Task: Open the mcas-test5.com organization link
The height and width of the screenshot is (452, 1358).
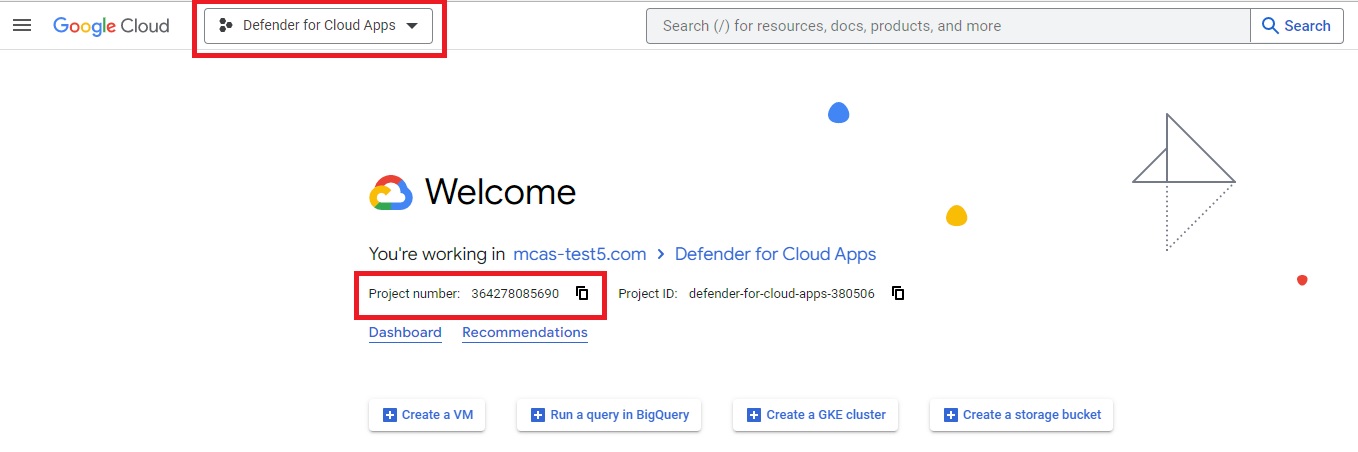Action: tap(580, 254)
